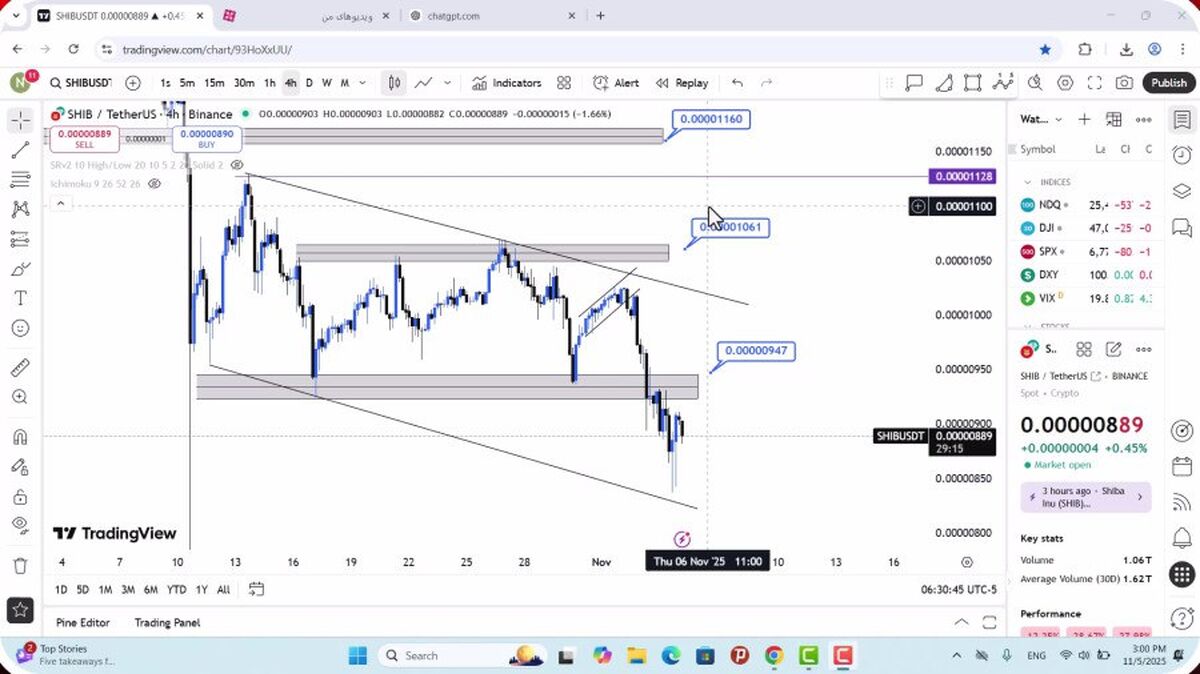Open the candlestick chart type button

[395, 83]
